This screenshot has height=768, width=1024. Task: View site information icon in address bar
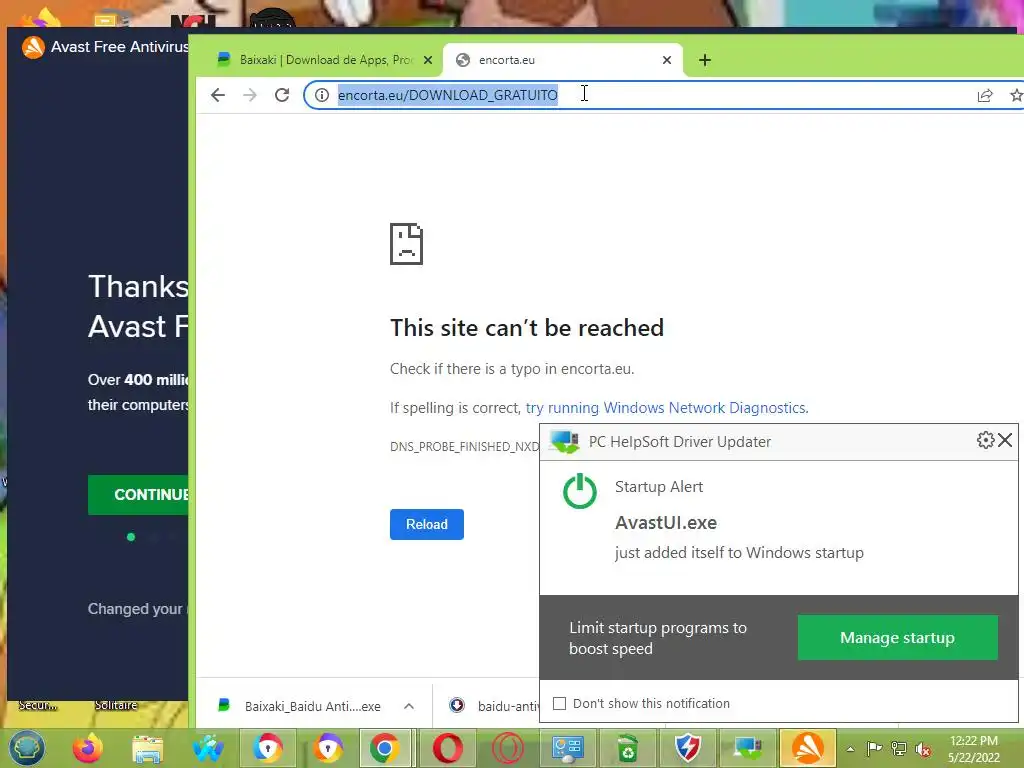click(x=322, y=95)
